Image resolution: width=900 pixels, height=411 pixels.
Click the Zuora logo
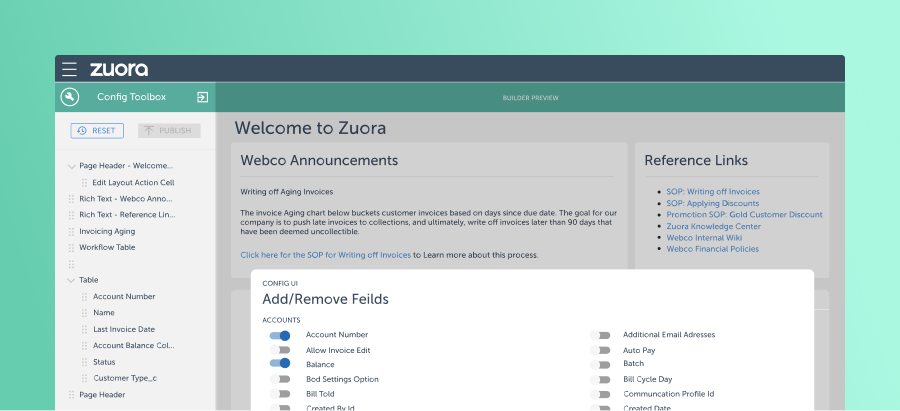pyautogui.click(x=119, y=69)
